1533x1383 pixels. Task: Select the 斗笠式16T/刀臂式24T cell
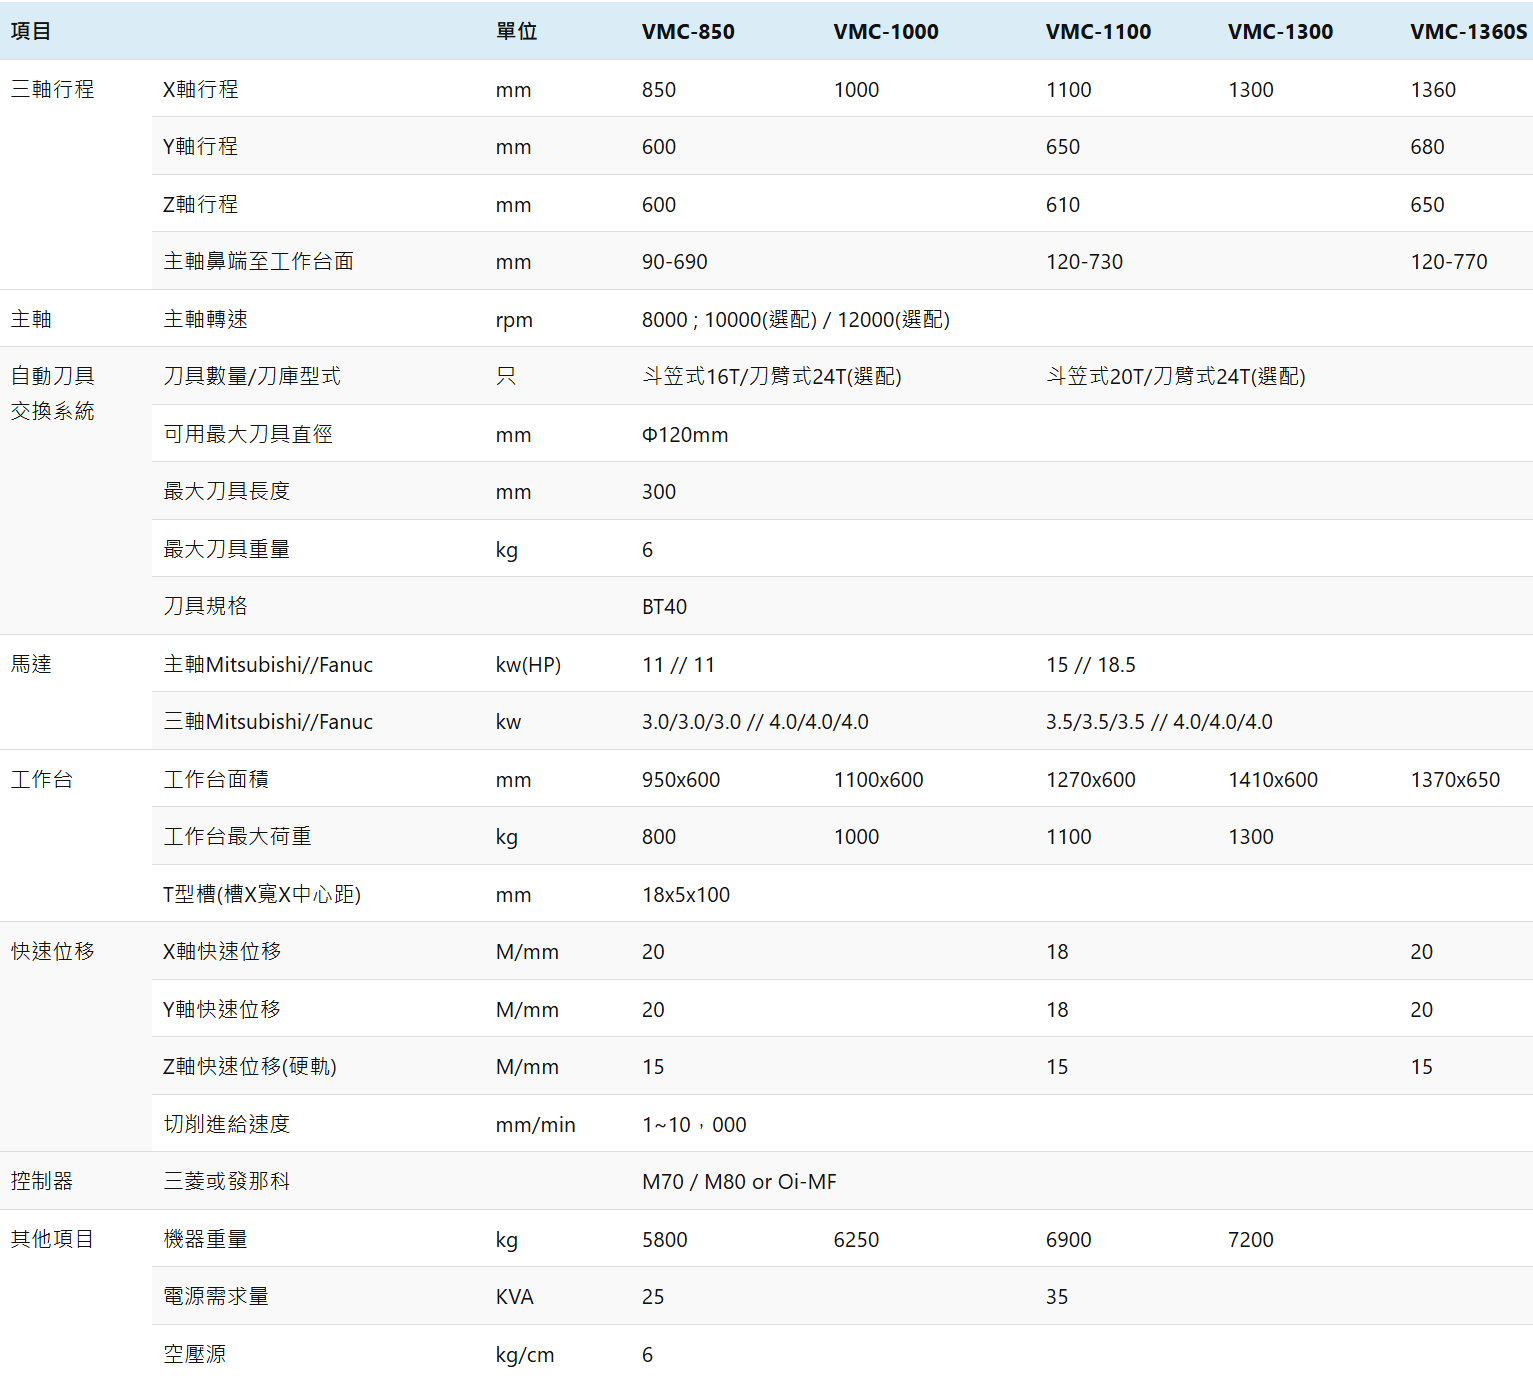[x=772, y=376]
